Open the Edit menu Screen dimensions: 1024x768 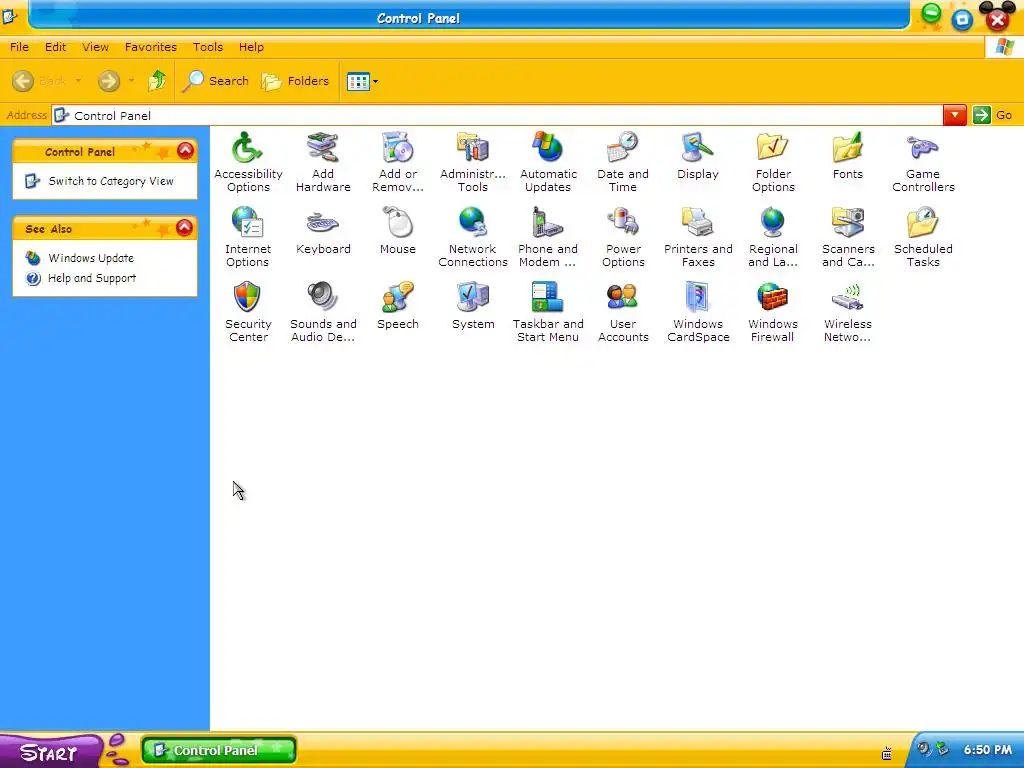tap(55, 47)
